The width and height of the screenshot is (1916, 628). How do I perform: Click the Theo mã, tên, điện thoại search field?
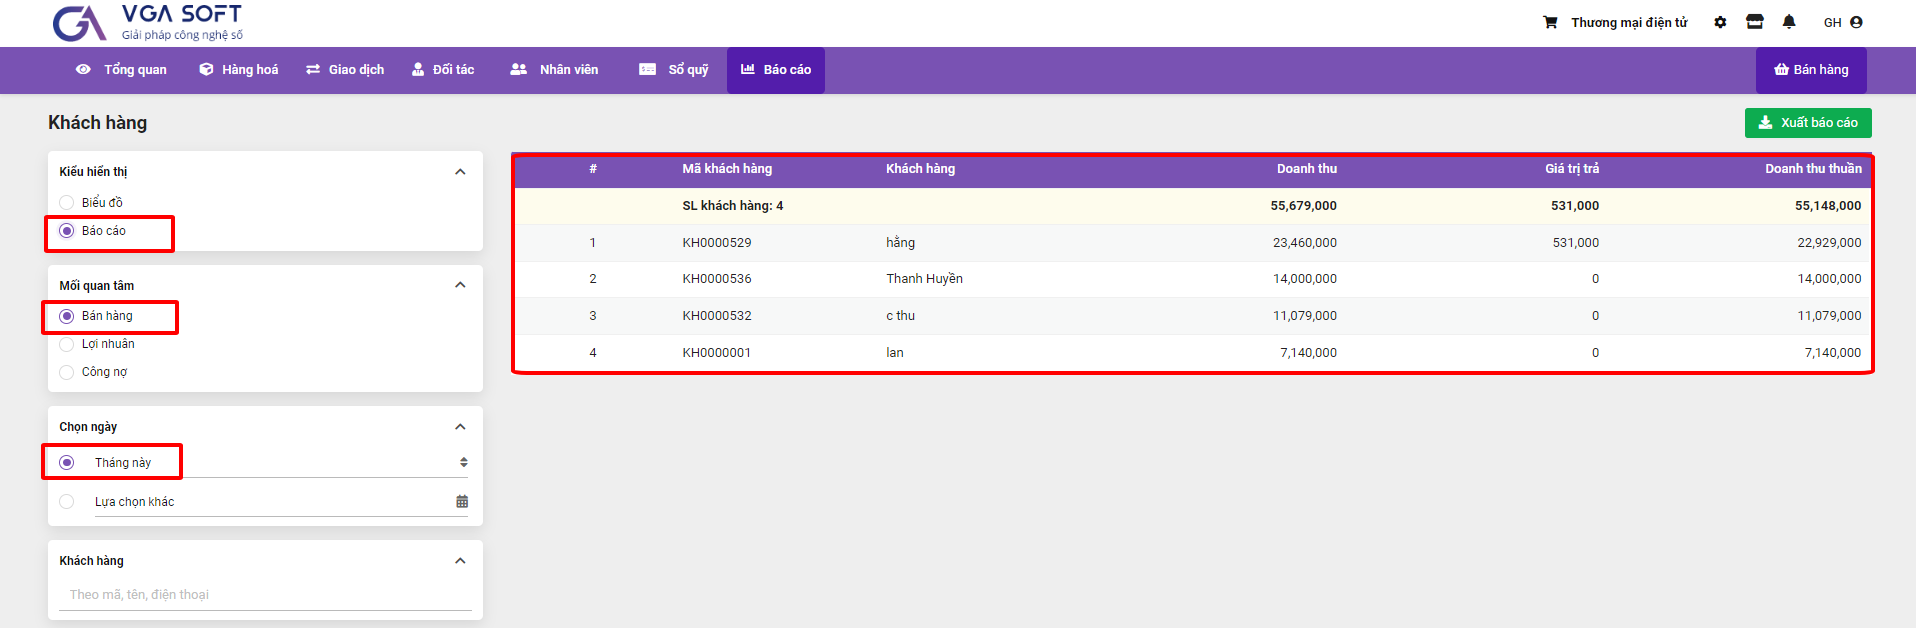tap(265, 595)
